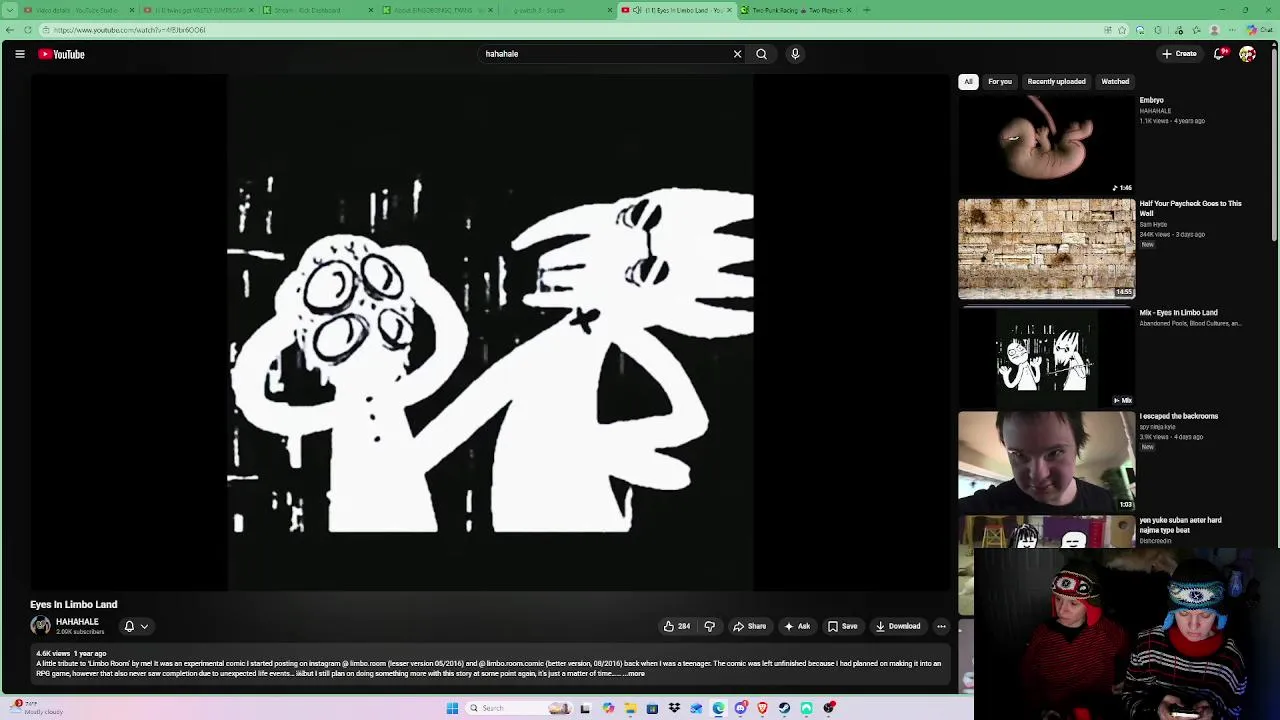This screenshot has height=720, width=1280.
Task: Open Microsoft Edge from the taskbar
Action: coord(718,708)
